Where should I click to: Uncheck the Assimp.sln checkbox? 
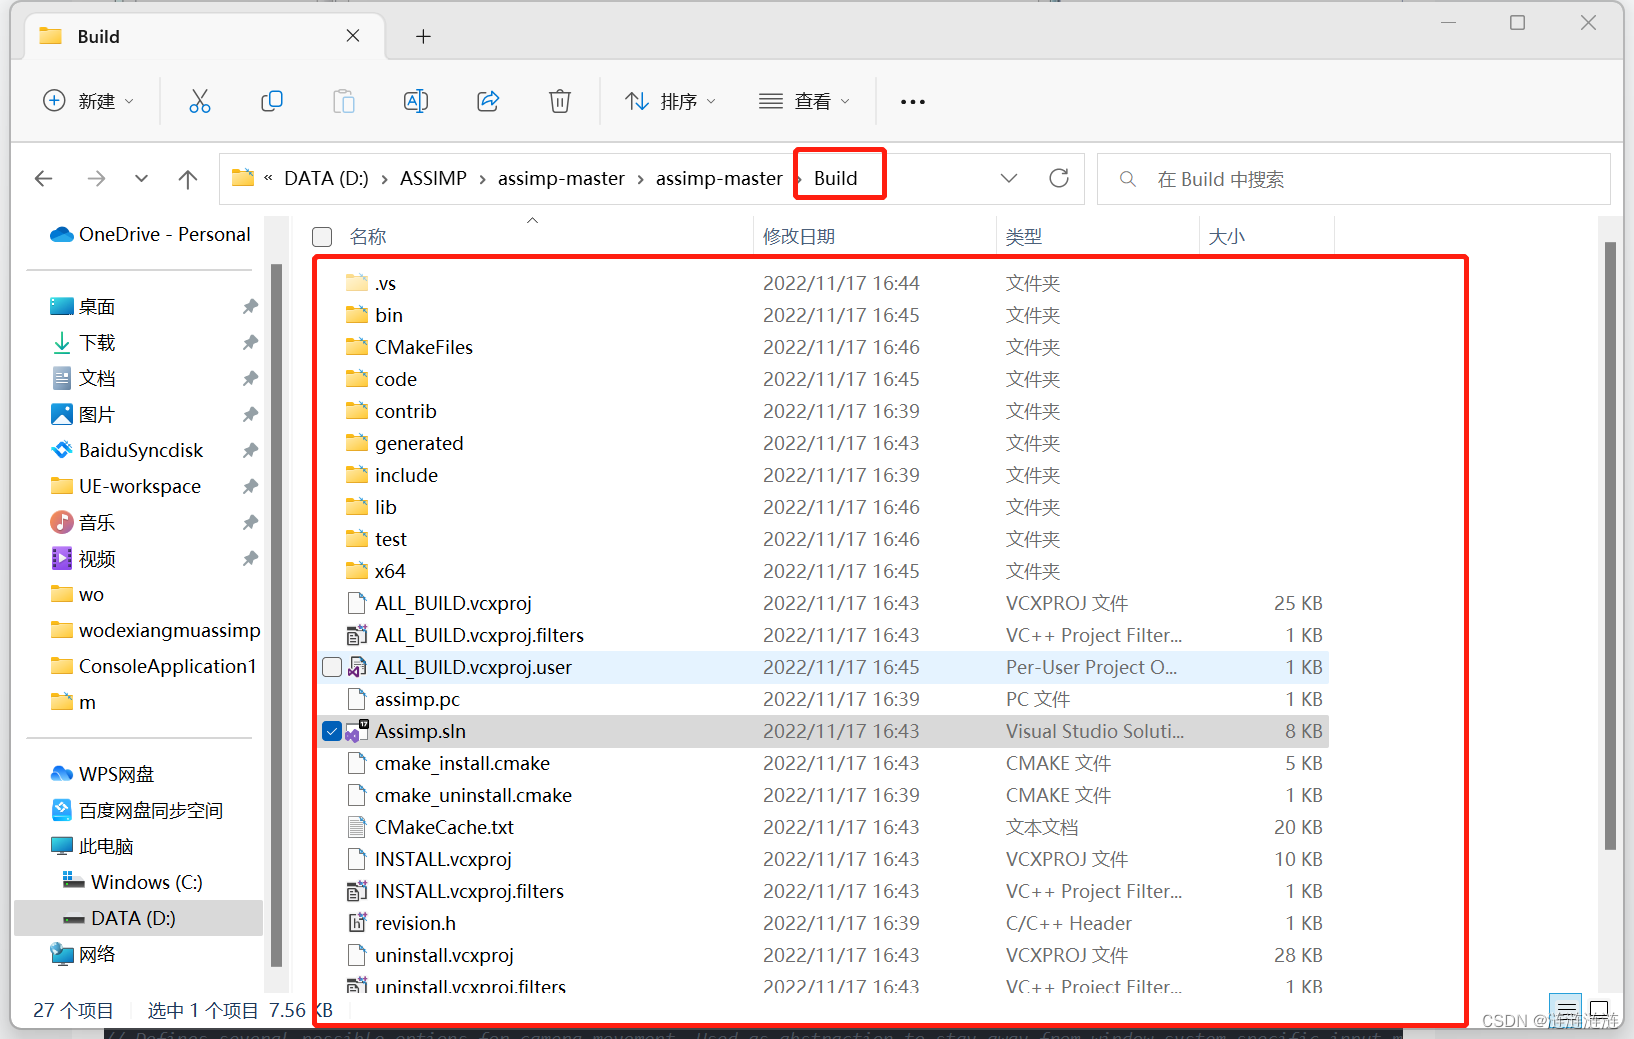pyautogui.click(x=332, y=731)
